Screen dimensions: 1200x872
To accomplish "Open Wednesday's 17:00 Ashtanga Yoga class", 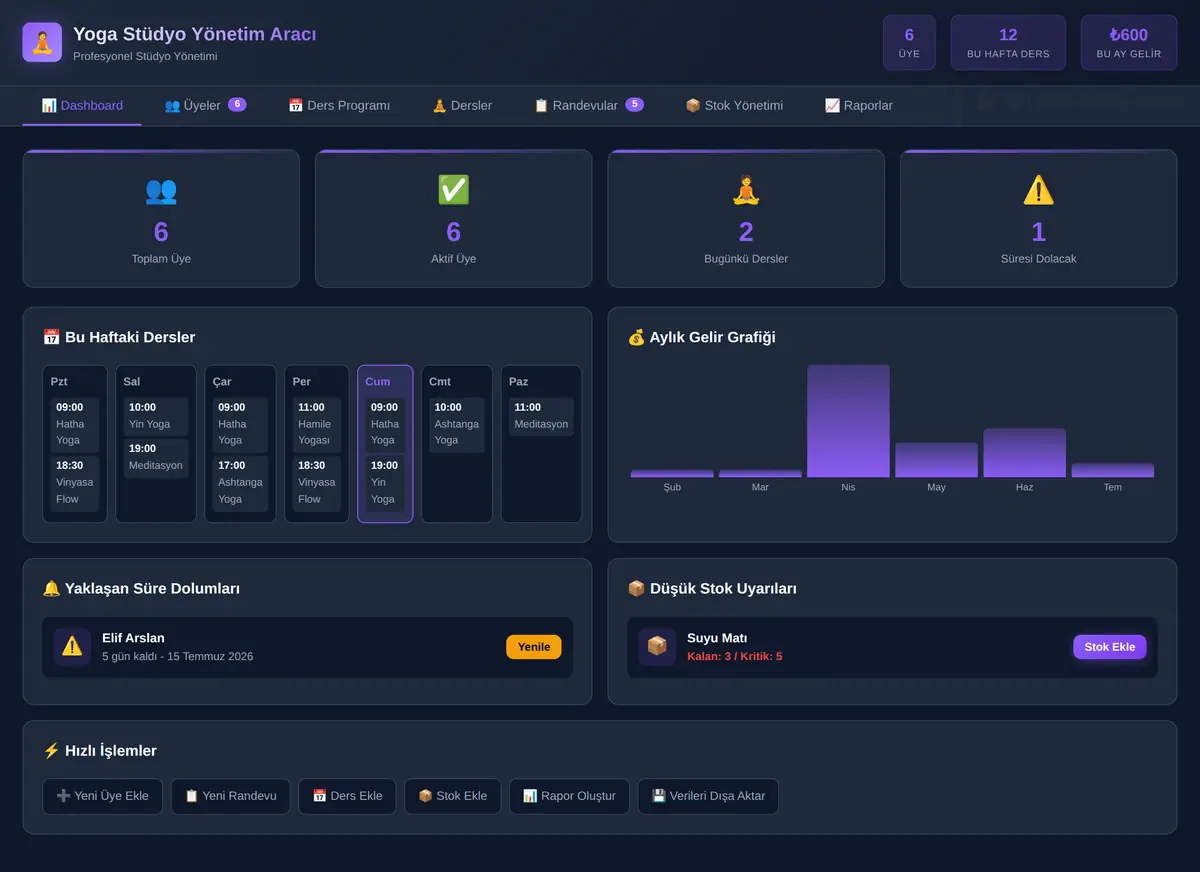I will [240, 482].
